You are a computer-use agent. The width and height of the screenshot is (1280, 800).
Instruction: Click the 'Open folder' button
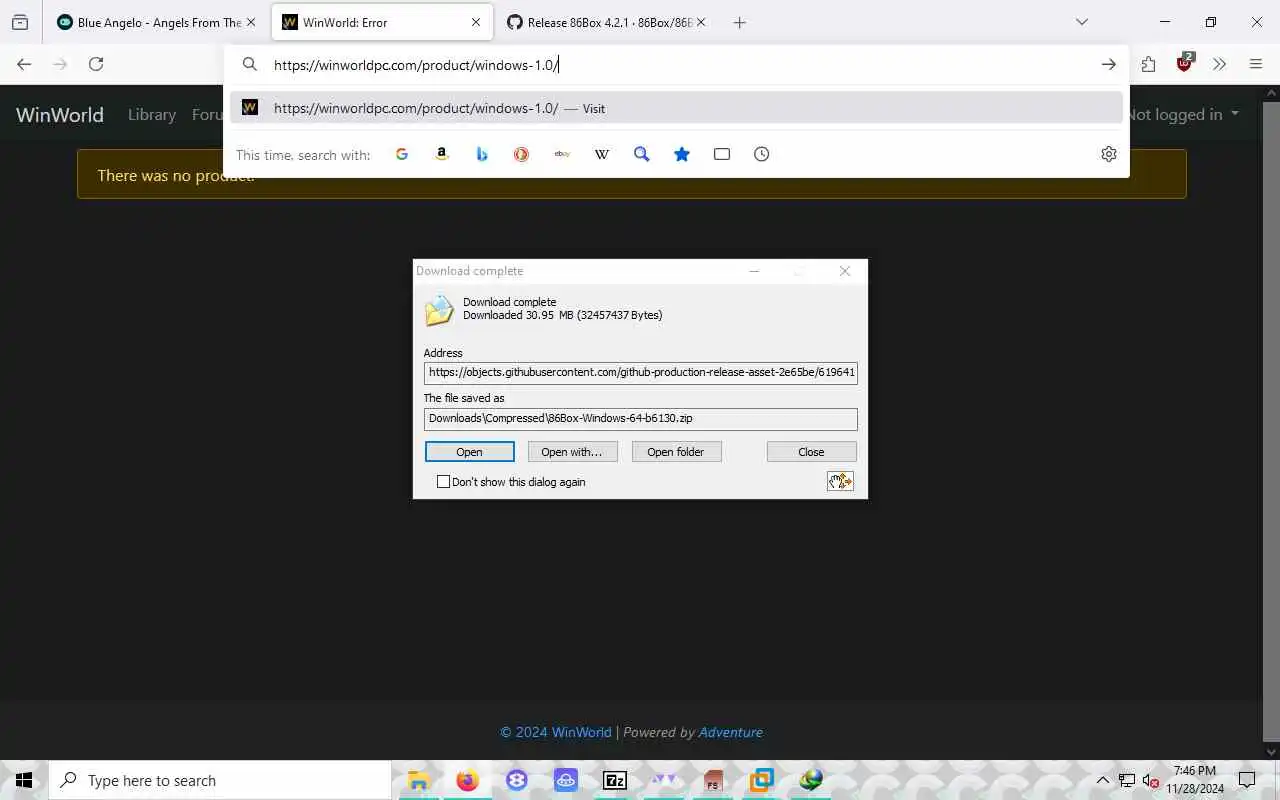[x=676, y=452]
